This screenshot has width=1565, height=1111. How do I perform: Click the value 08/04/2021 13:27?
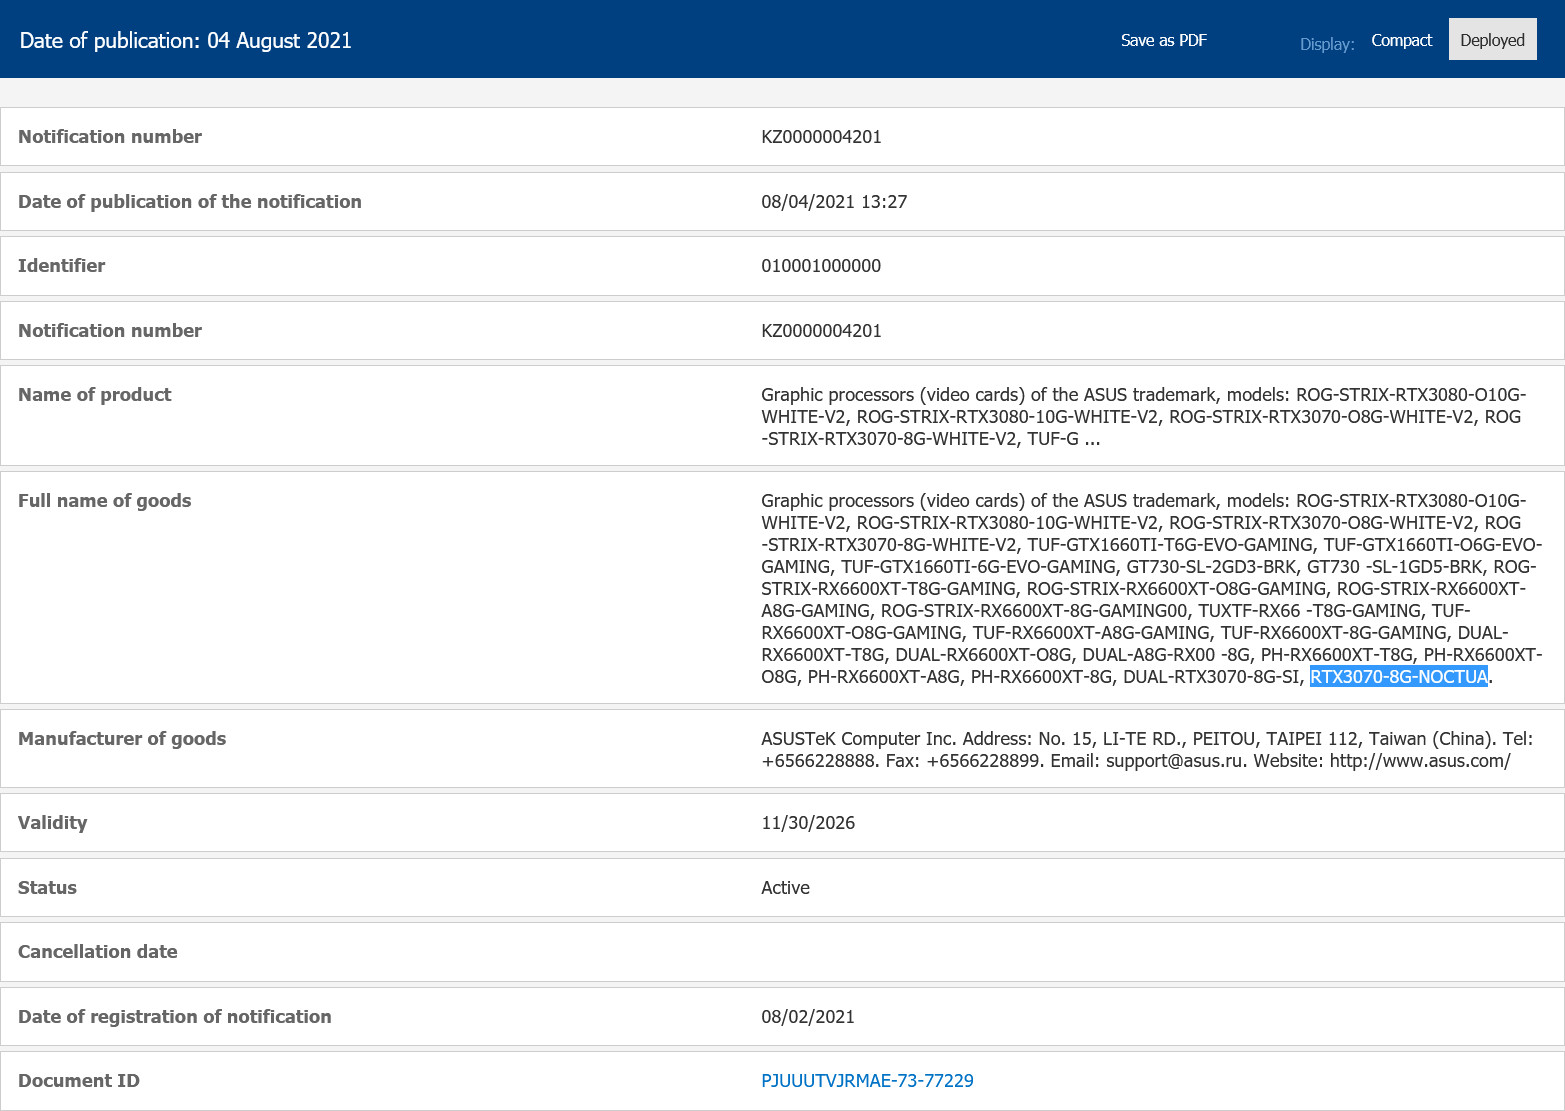click(834, 202)
